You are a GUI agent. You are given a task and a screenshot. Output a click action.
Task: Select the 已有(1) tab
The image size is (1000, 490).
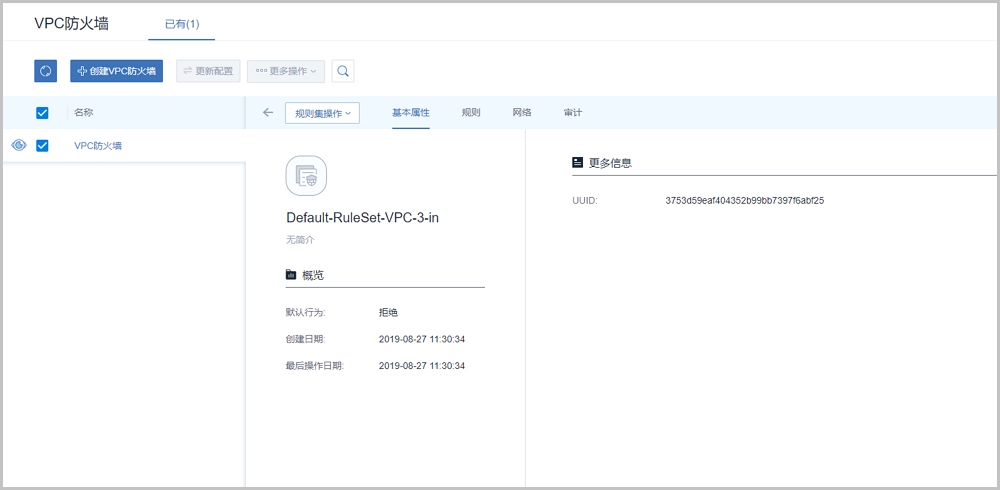pyautogui.click(x=182, y=23)
